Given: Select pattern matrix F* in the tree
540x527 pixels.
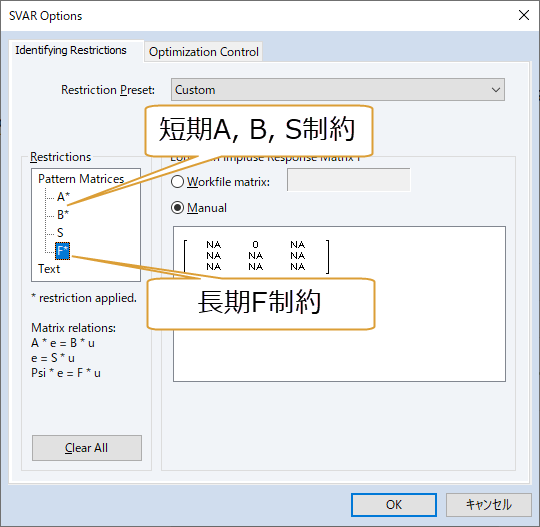Looking at the screenshot, I should [63, 251].
